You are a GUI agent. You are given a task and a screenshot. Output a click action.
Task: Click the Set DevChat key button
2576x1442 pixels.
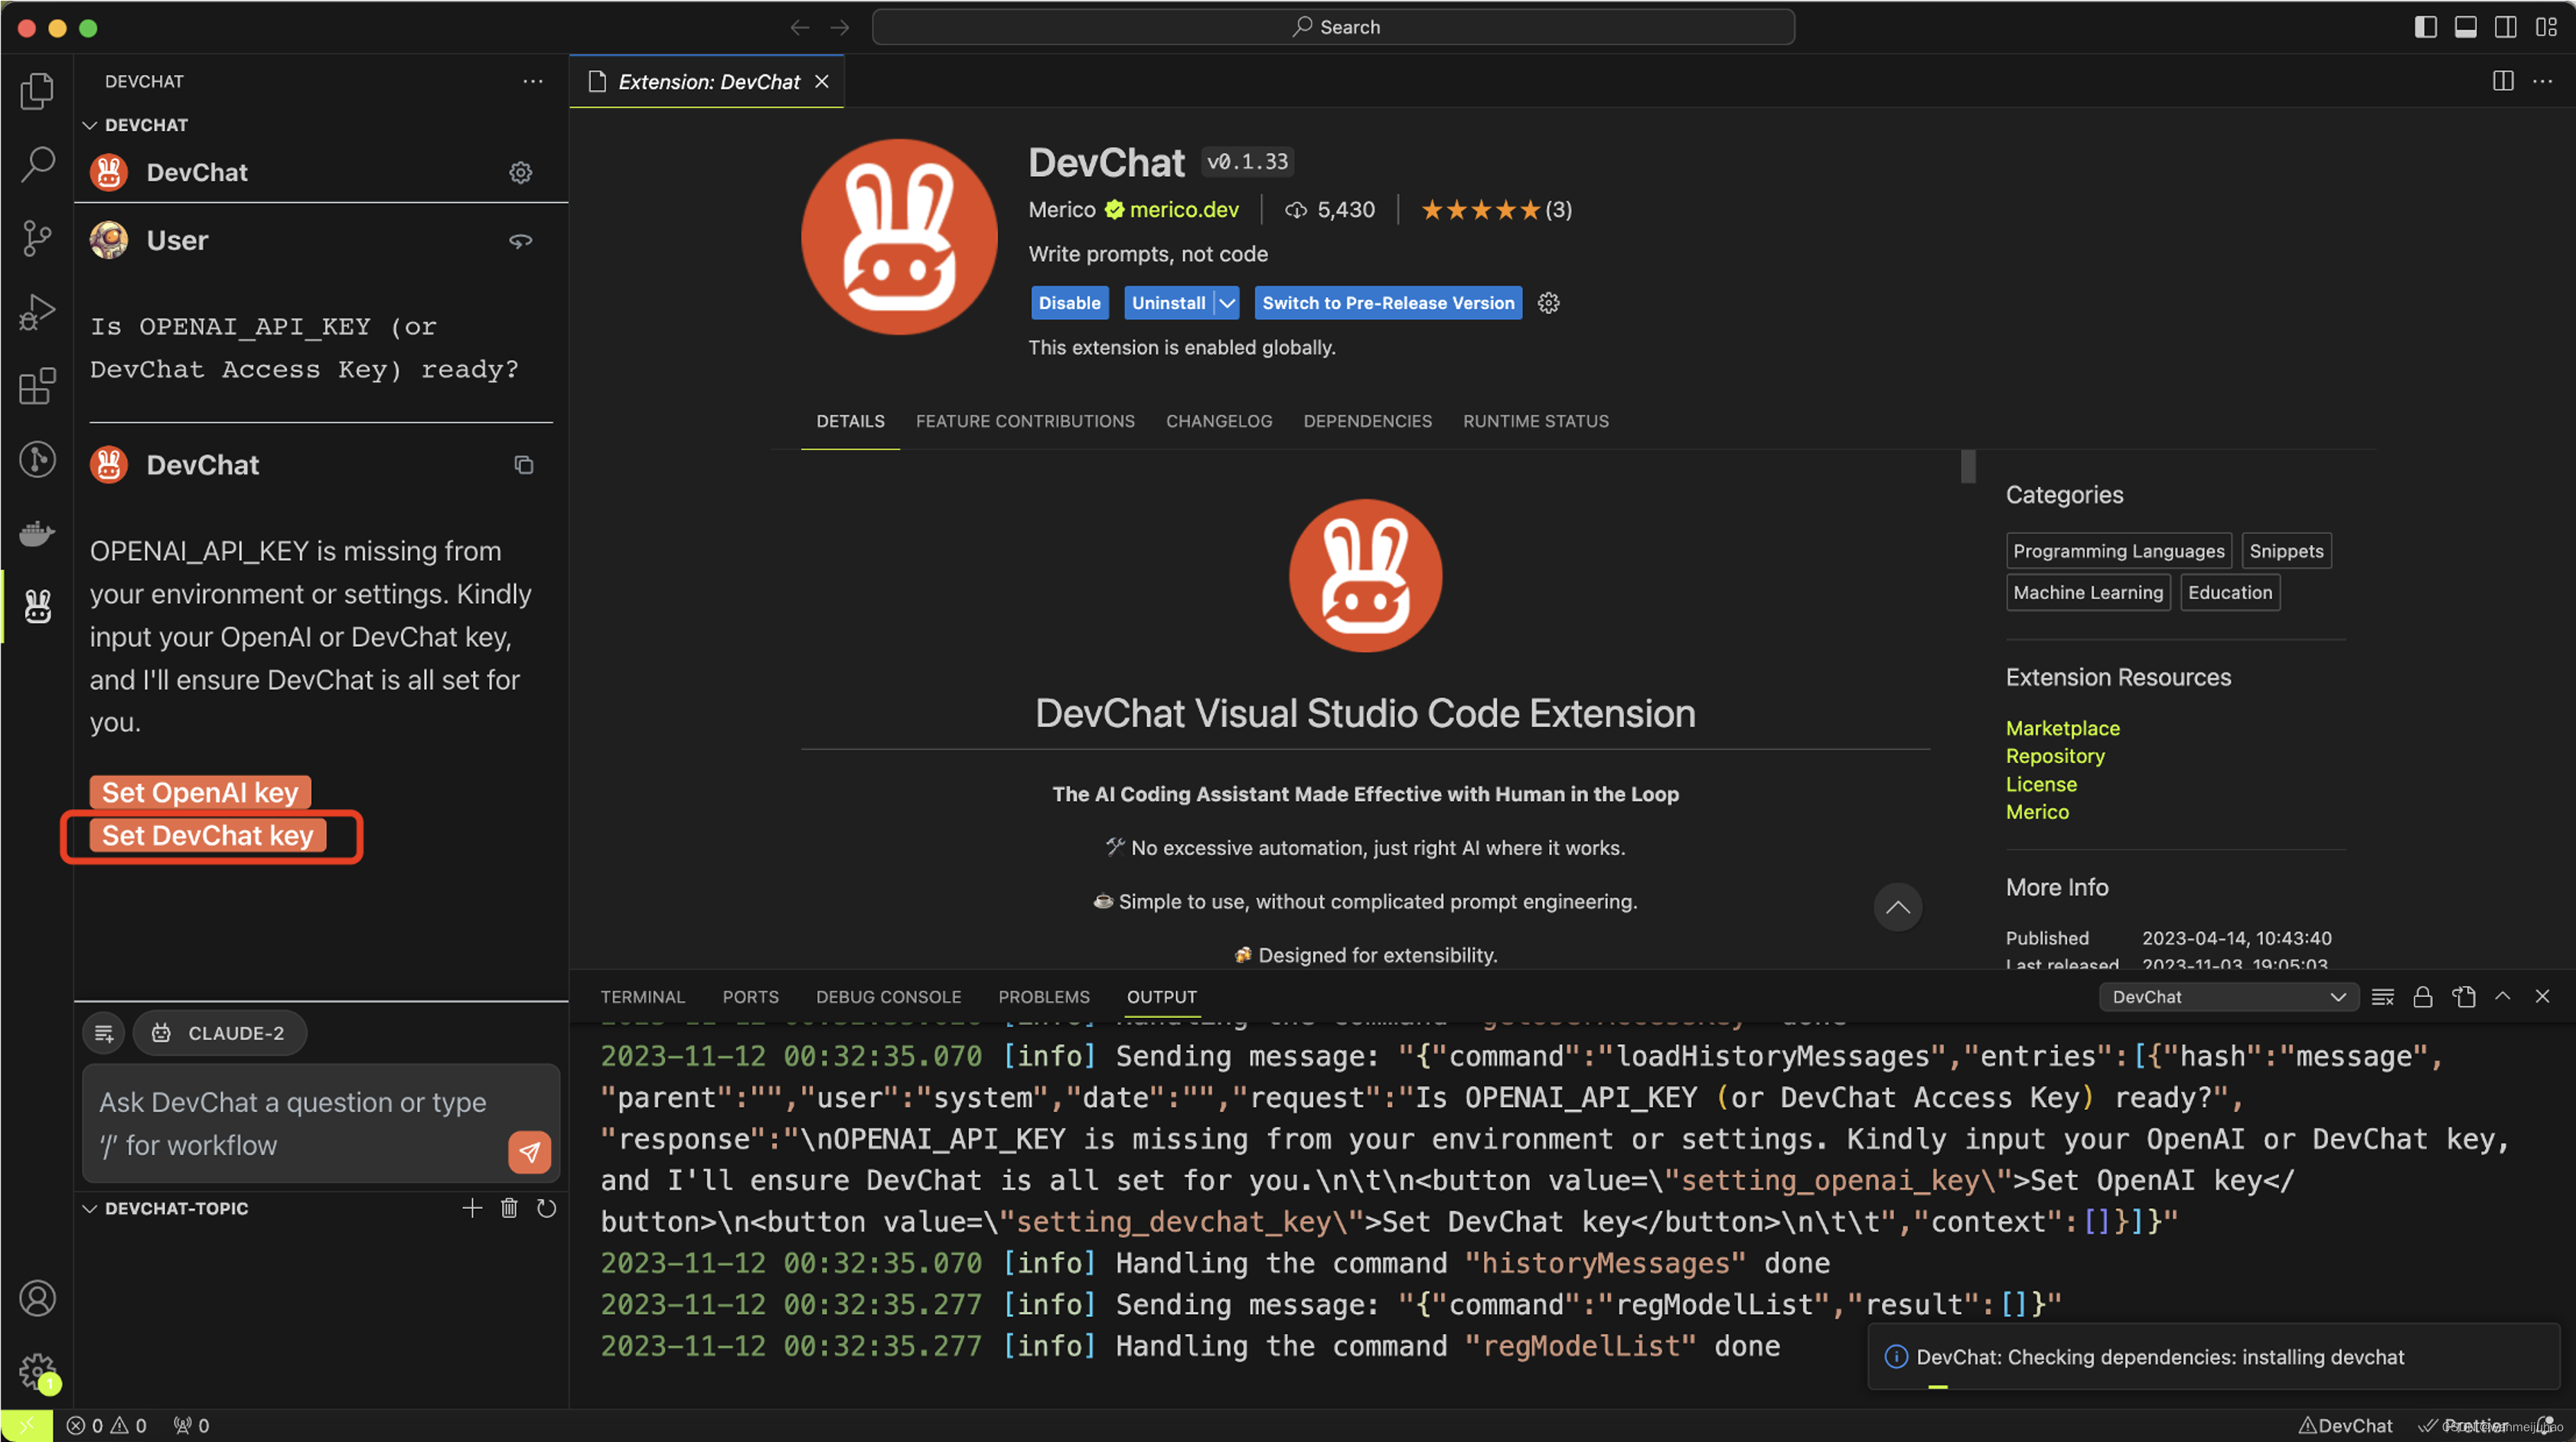208,835
